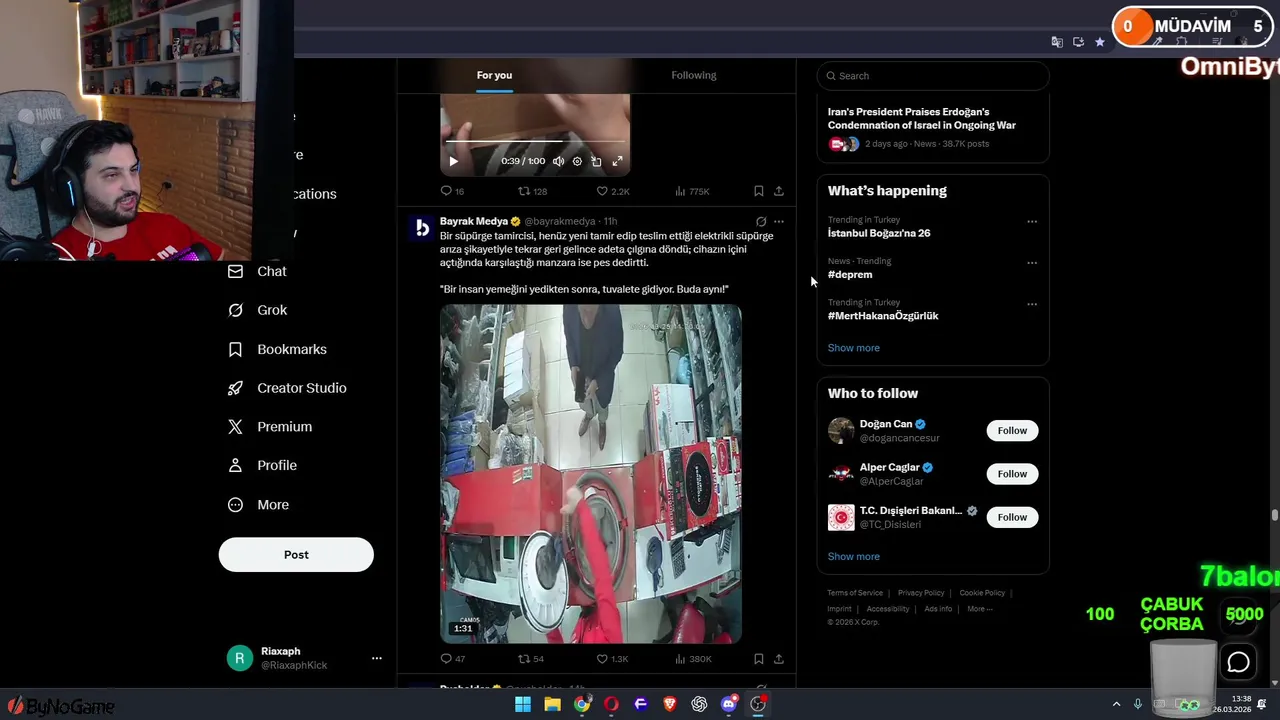The width and height of the screenshot is (1280, 720).
Task: Open options for İstanbul Boğazı'na 26 trend
Action: coord(1032,222)
